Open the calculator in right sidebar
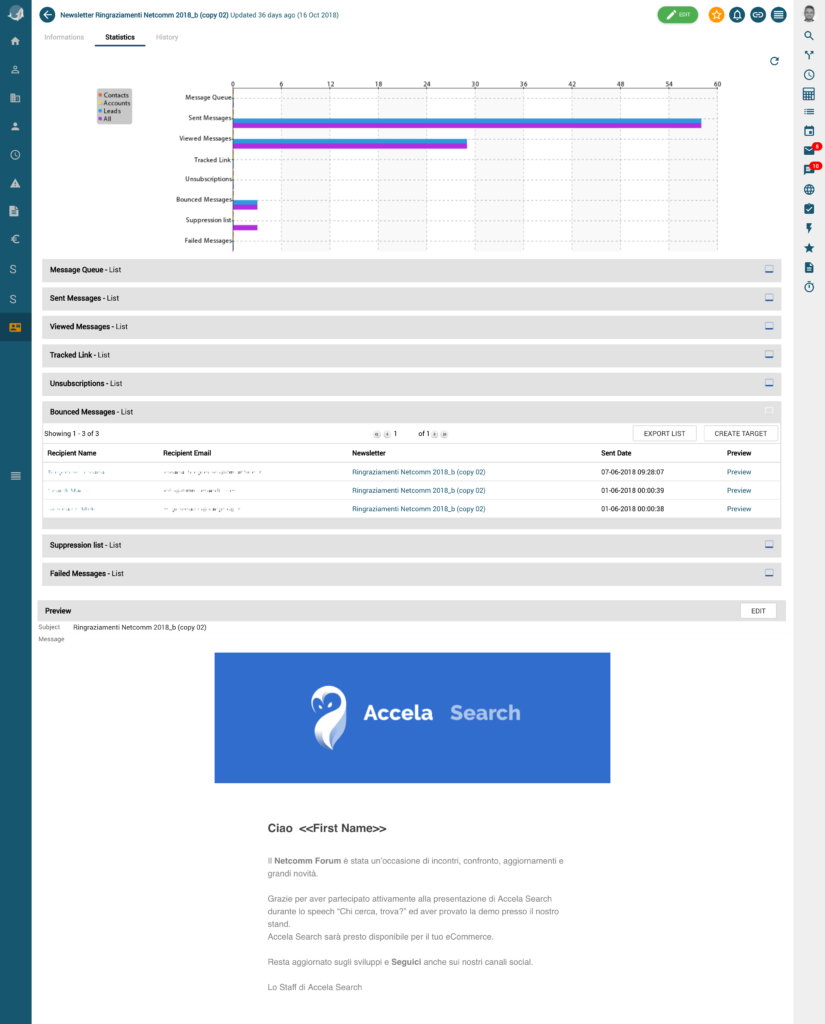The width and height of the screenshot is (825, 1024). click(x=809, y=94)
